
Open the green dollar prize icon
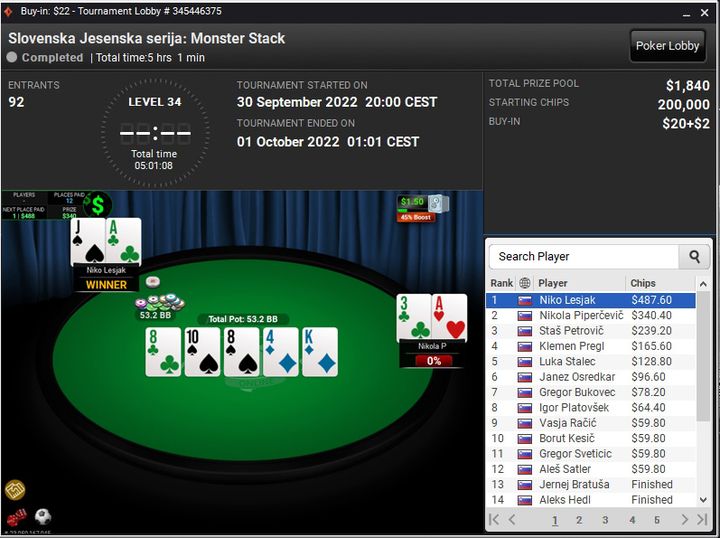coord(97,205)
